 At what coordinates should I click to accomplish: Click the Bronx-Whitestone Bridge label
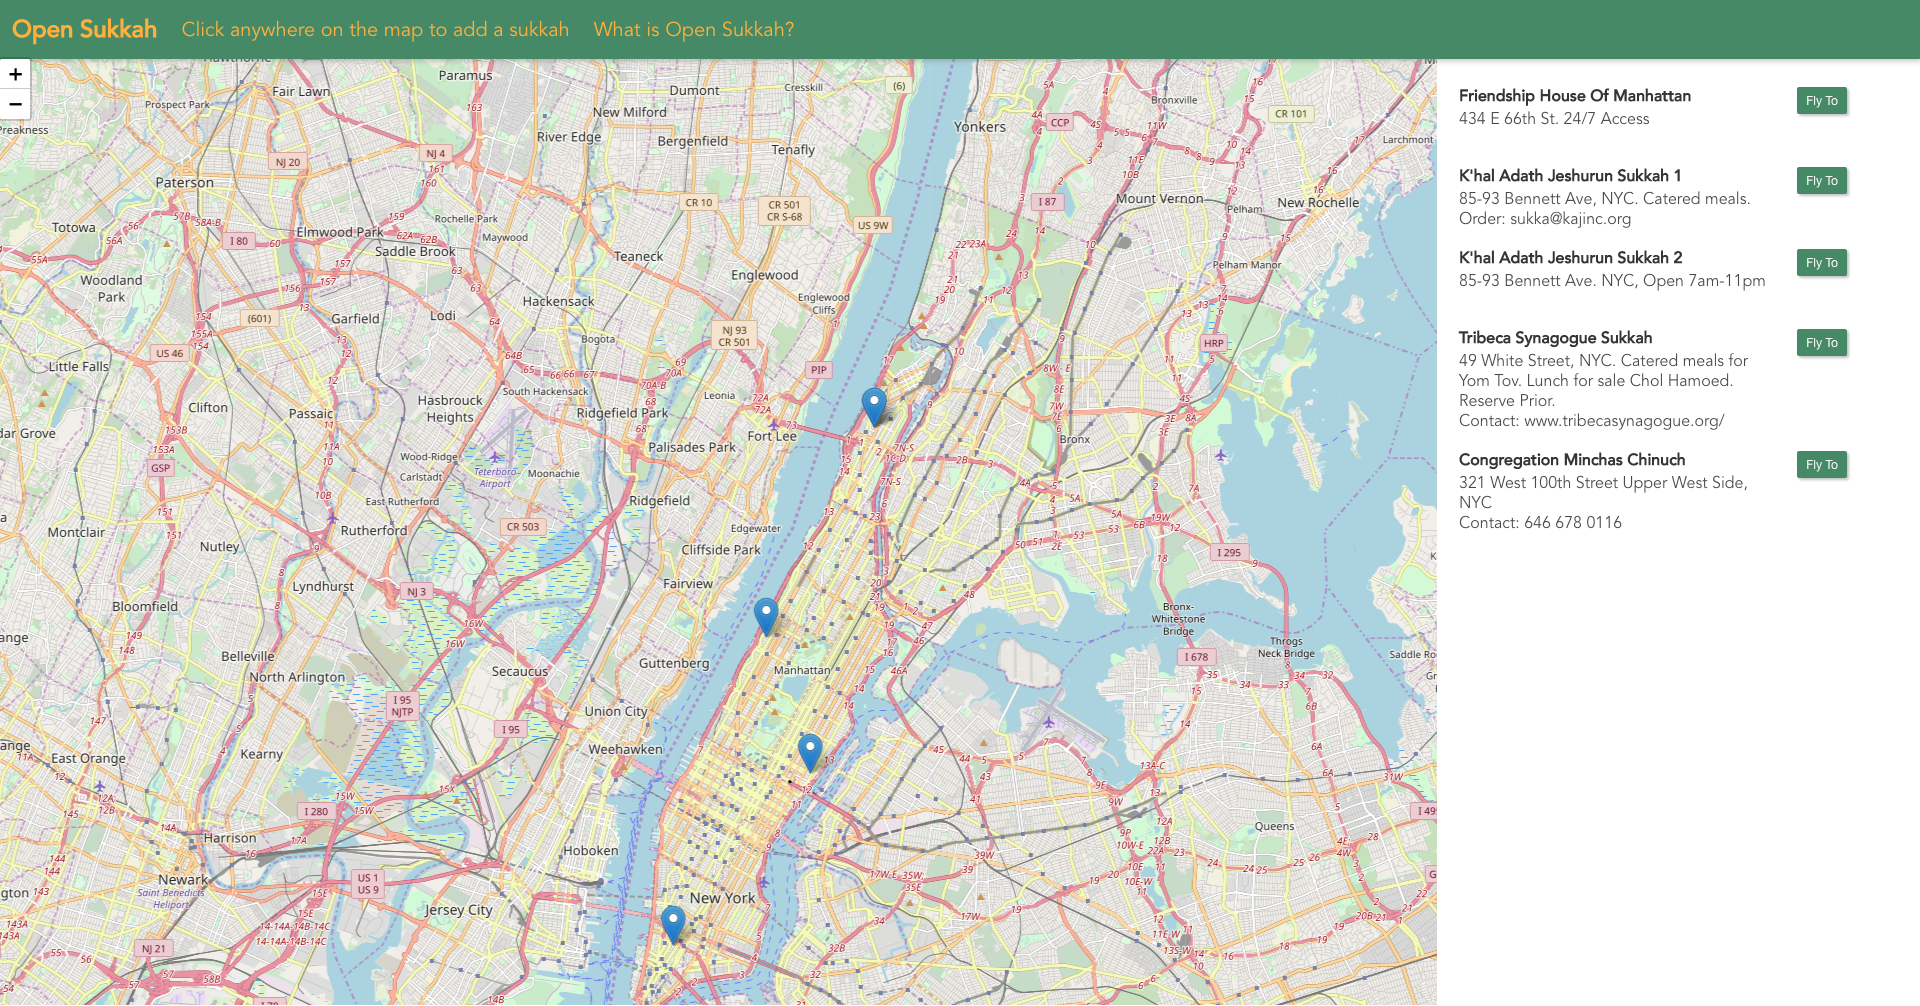tap(1178, 619)
